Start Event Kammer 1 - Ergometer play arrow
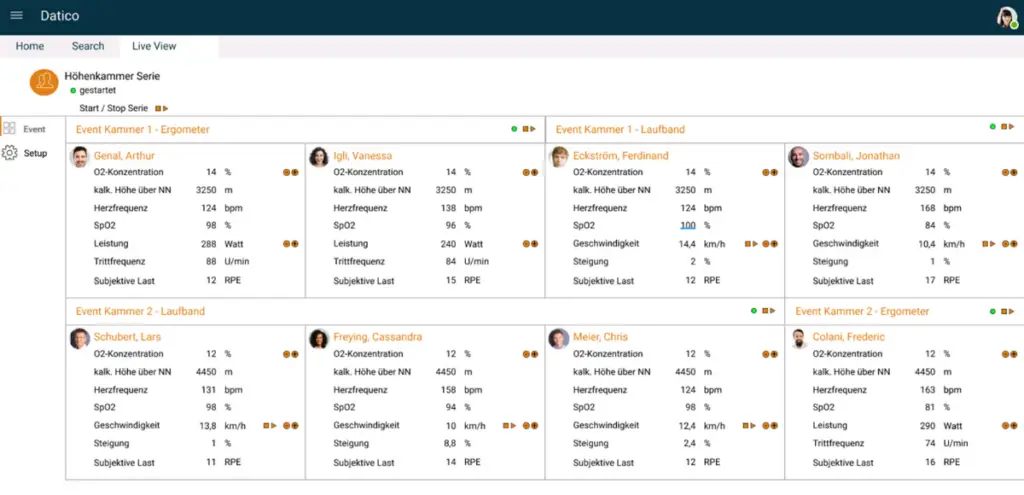1024x495 pixels. point(533,129)
